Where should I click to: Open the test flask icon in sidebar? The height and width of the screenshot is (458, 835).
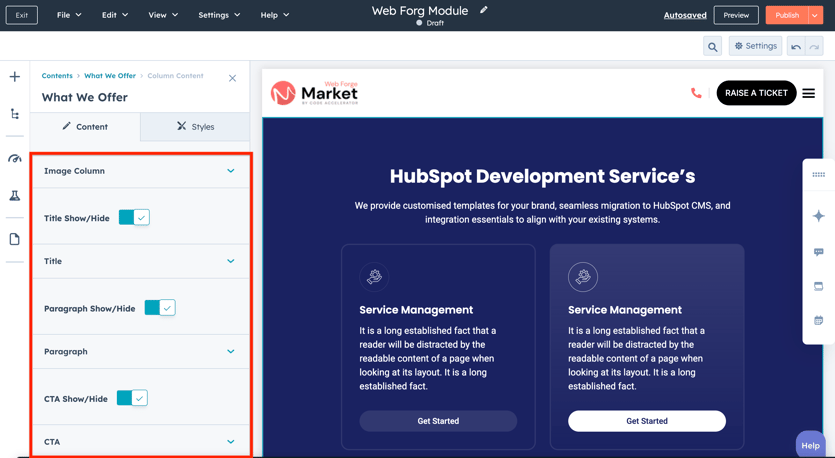[15, 196]
